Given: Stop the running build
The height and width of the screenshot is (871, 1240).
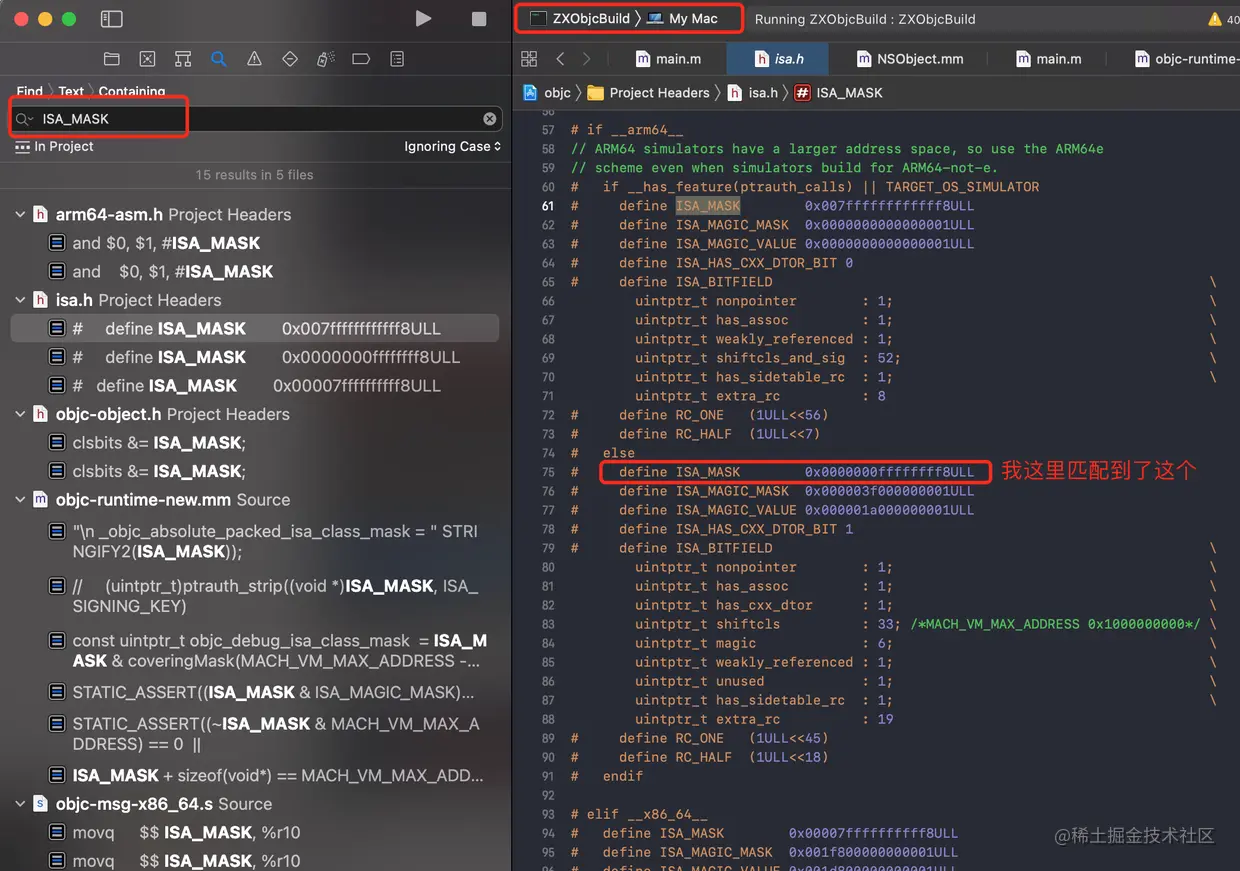Looking at the screenshot, I should 479,19.
